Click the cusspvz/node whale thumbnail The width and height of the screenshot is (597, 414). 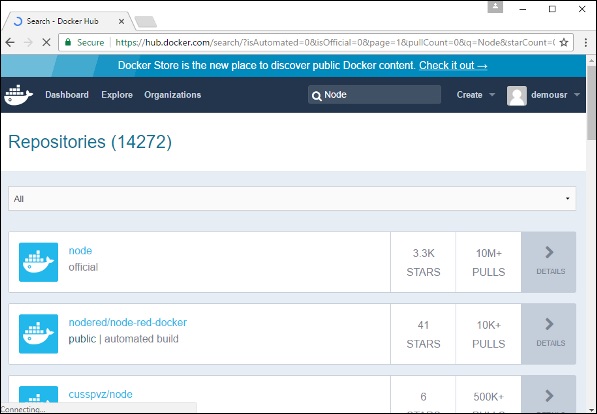coord(38,395)
